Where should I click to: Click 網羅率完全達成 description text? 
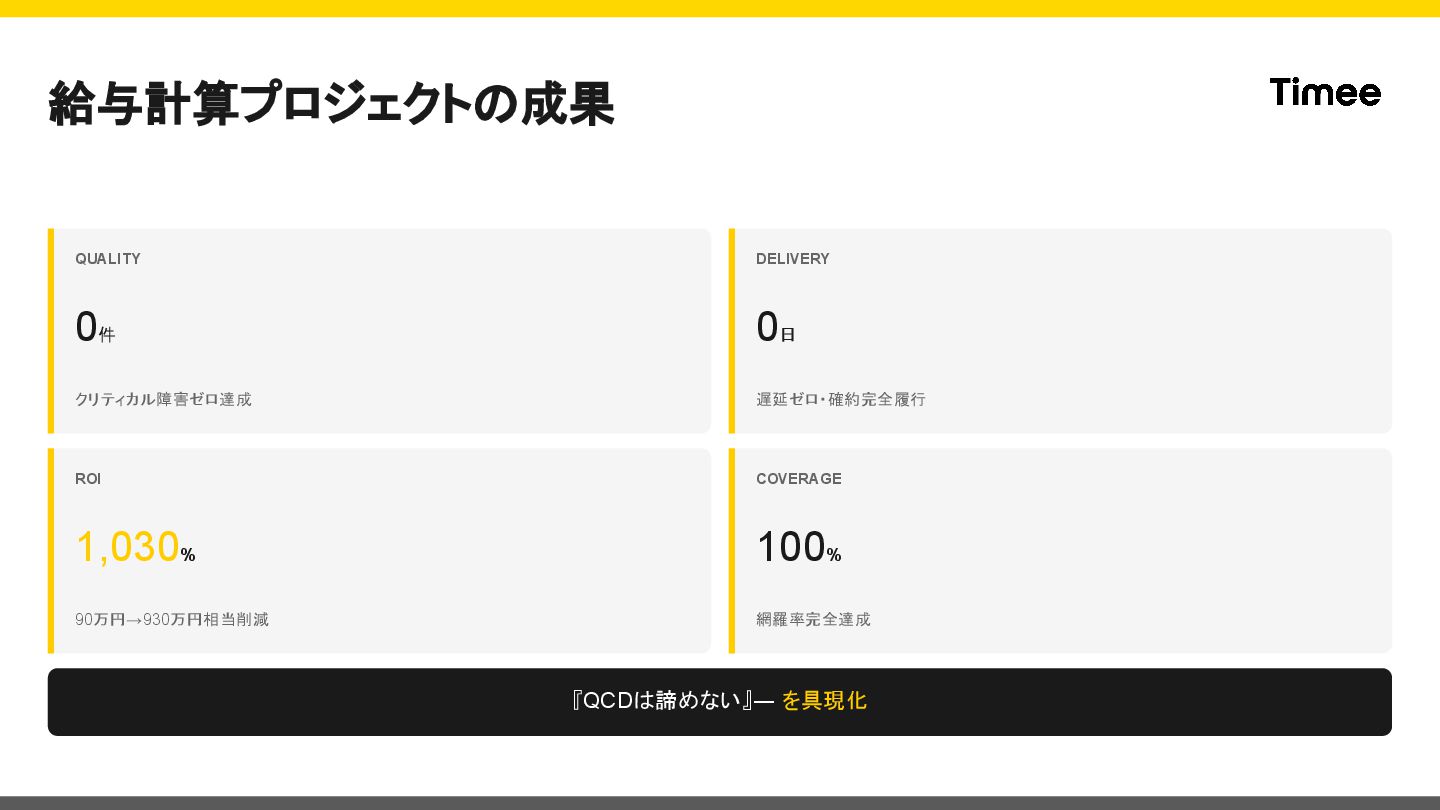click(x=813, y=619)
